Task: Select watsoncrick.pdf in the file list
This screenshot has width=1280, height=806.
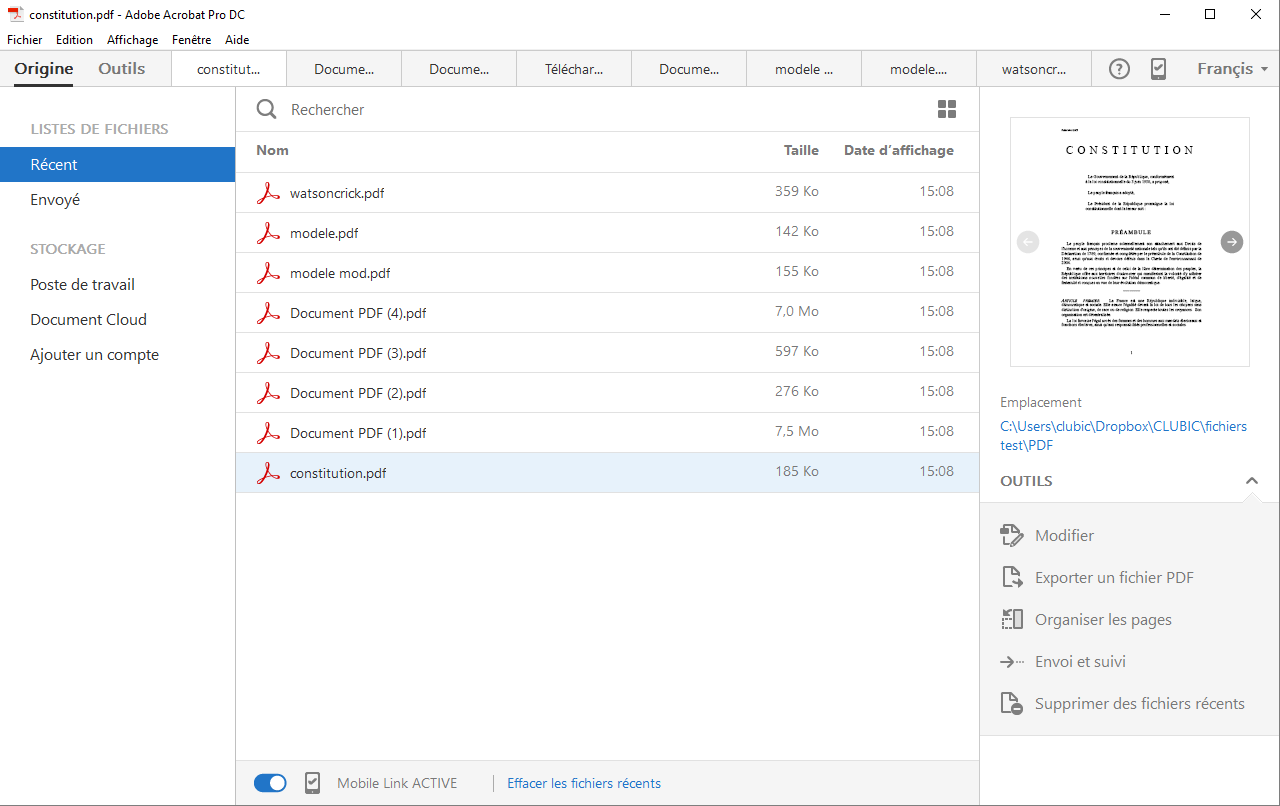Action: tap(337, 193)
